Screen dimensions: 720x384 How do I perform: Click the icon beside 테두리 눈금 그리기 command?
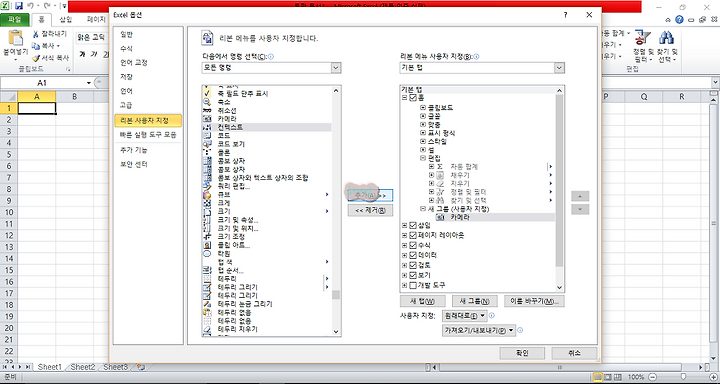tap(207, 304)
